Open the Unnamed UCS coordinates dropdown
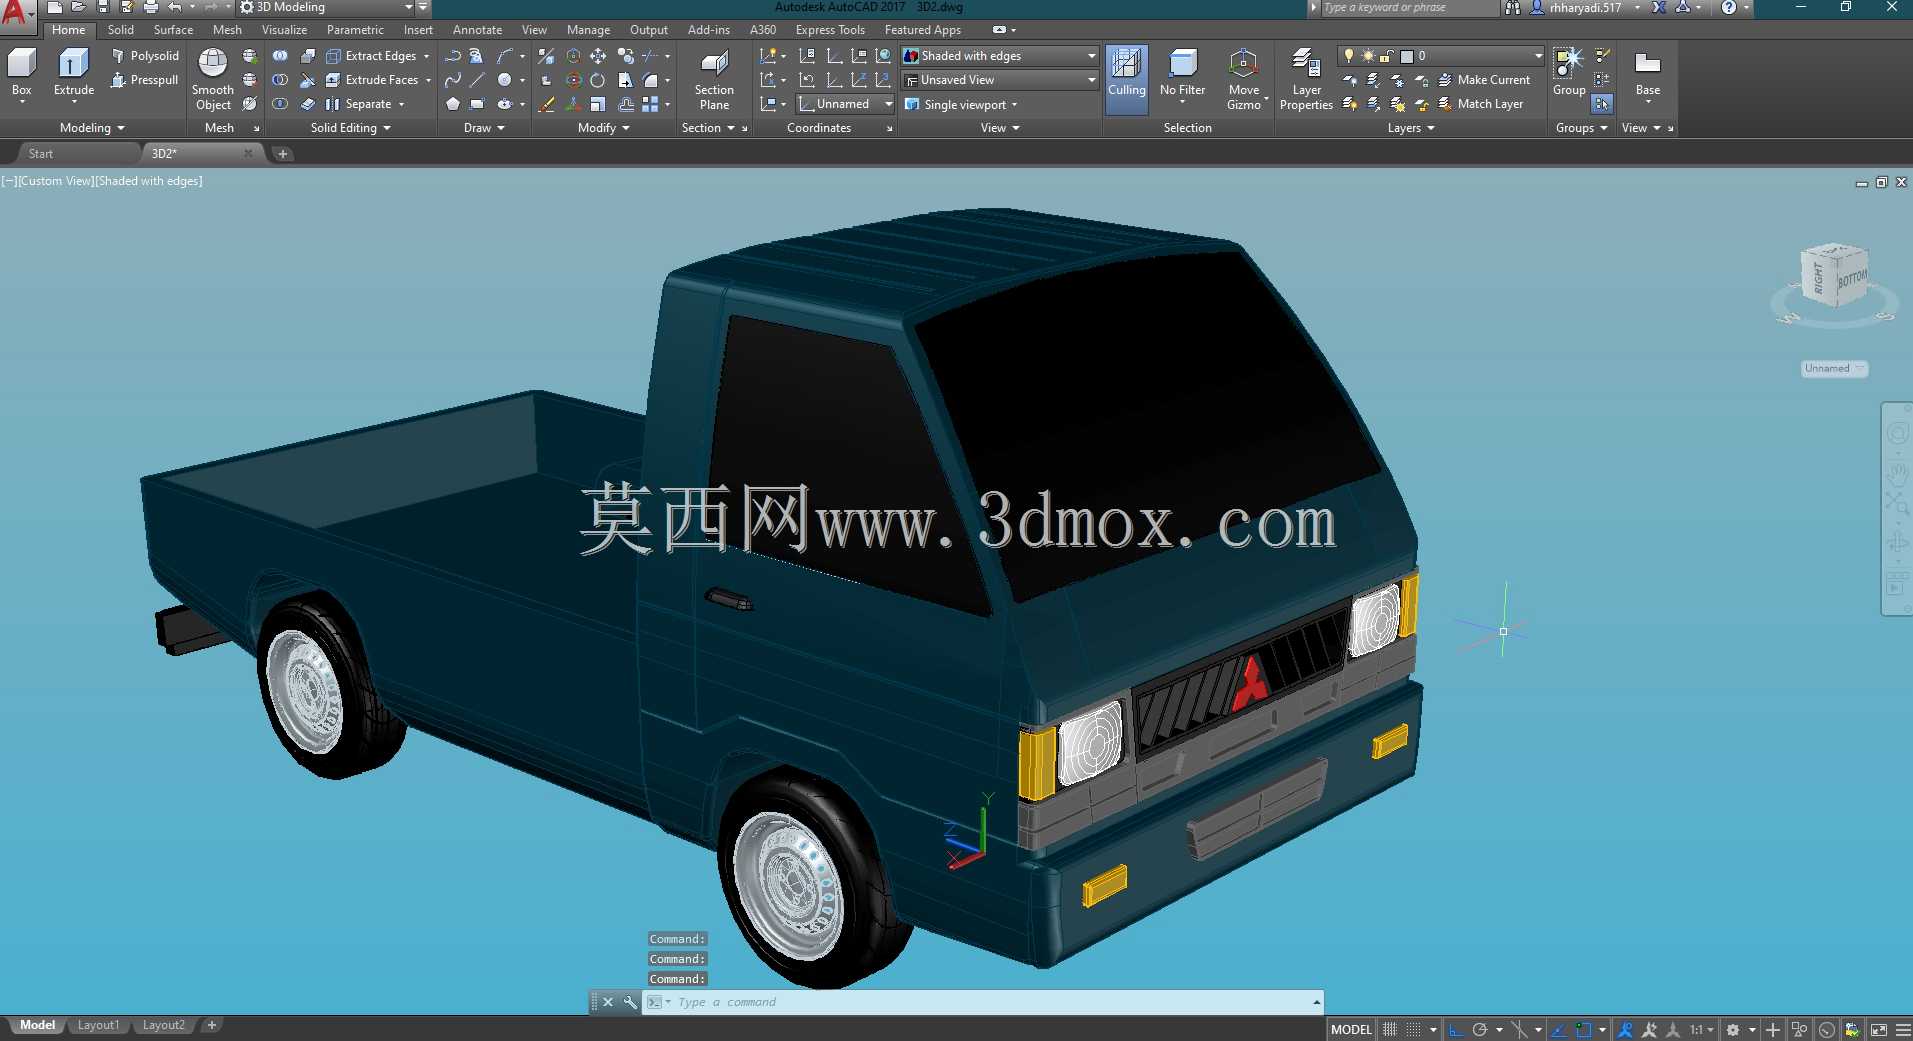The width and height of the screenshot is (1913, 1041). point(845,104)
